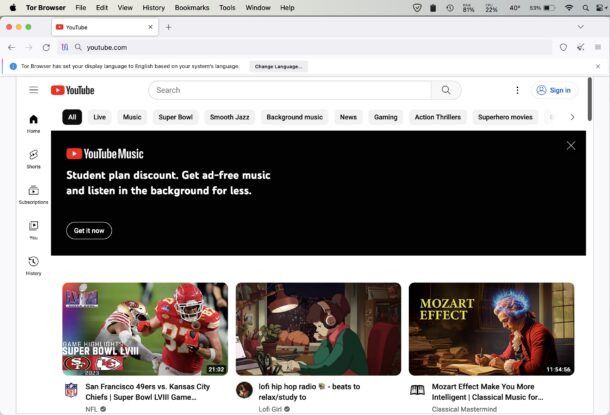610x415 pixels.
Task: Open the Change Language option
Action: coord(278,66)
